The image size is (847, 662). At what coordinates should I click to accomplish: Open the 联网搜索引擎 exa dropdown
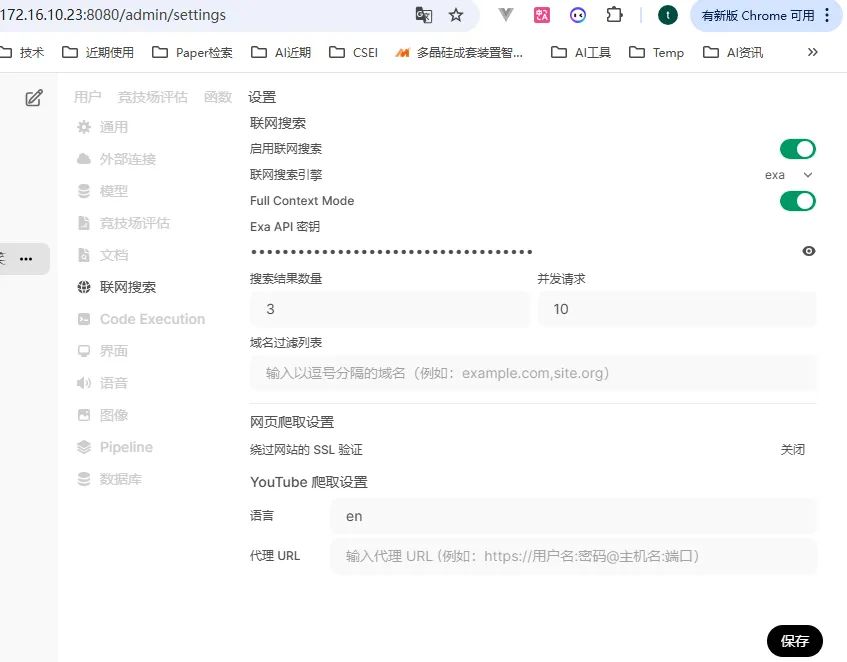tap(788, 175)
